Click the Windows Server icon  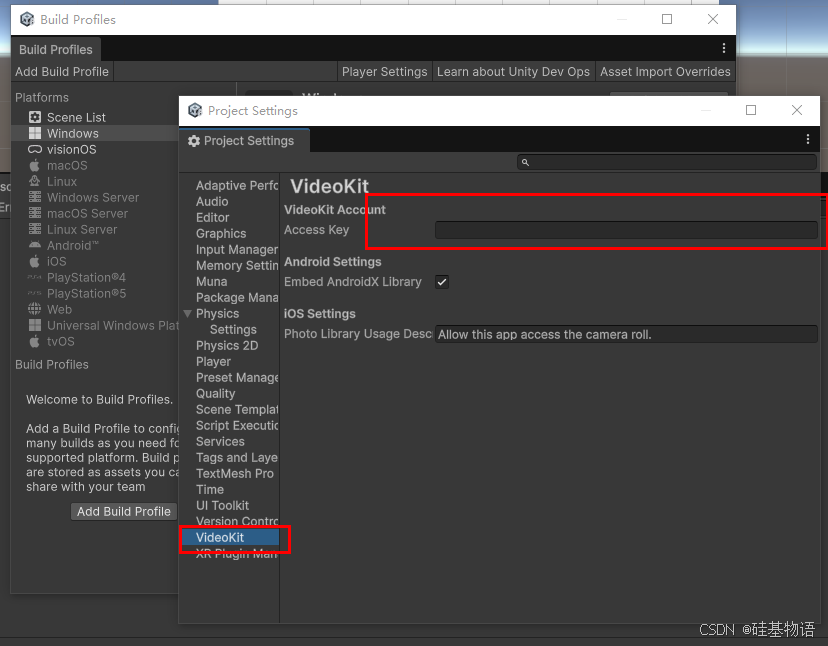[x=35, y=197]
